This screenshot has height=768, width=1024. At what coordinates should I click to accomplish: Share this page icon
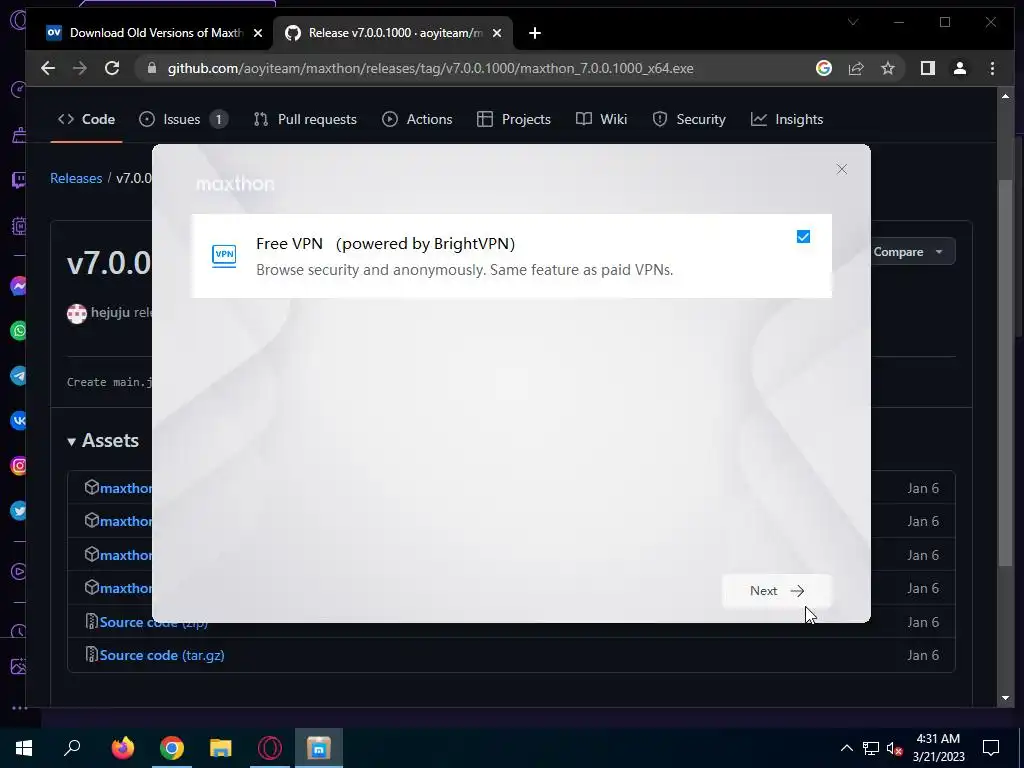[856, 68]
